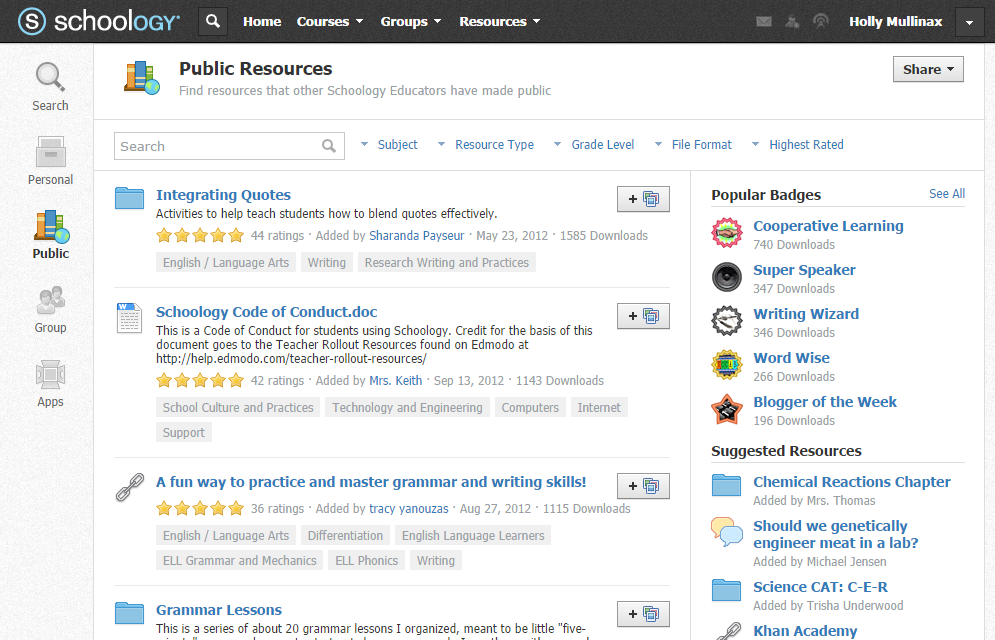Open the Integrating Quotes resource title
The image size is (995, 640).
point(223,195)
